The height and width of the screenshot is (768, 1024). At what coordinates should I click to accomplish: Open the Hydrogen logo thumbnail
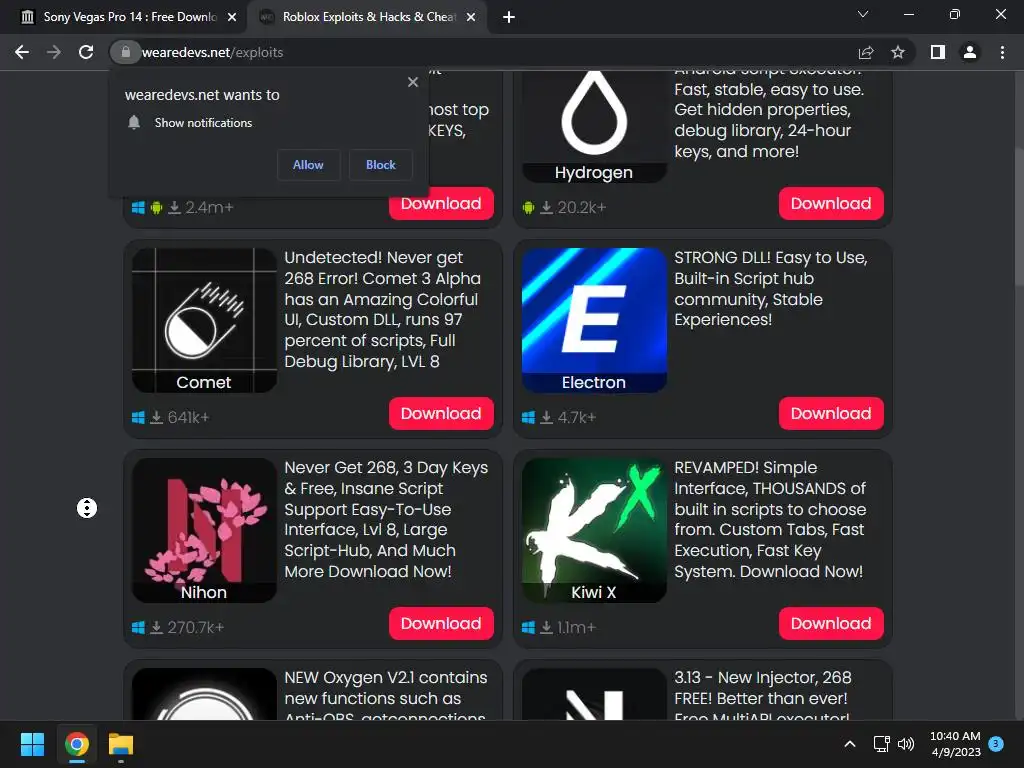click(x=594, y=127)
